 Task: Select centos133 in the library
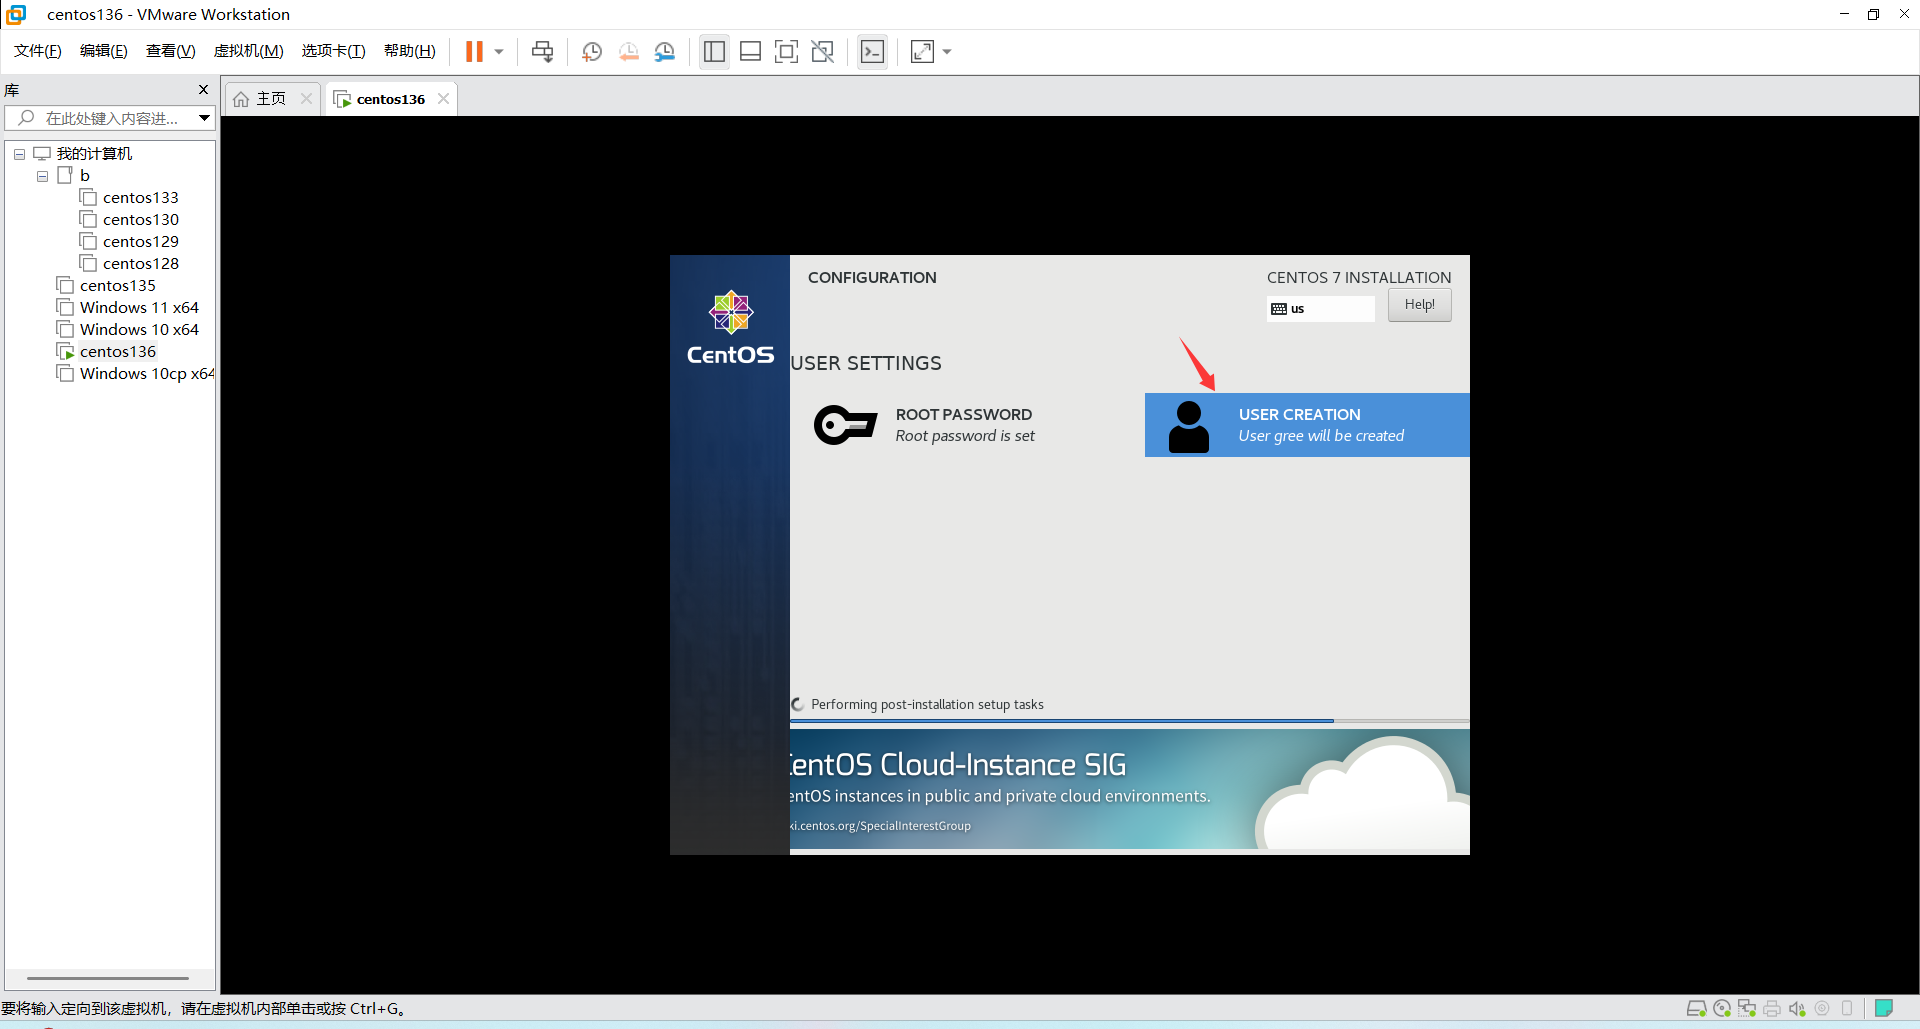click(x=140, y=197)
